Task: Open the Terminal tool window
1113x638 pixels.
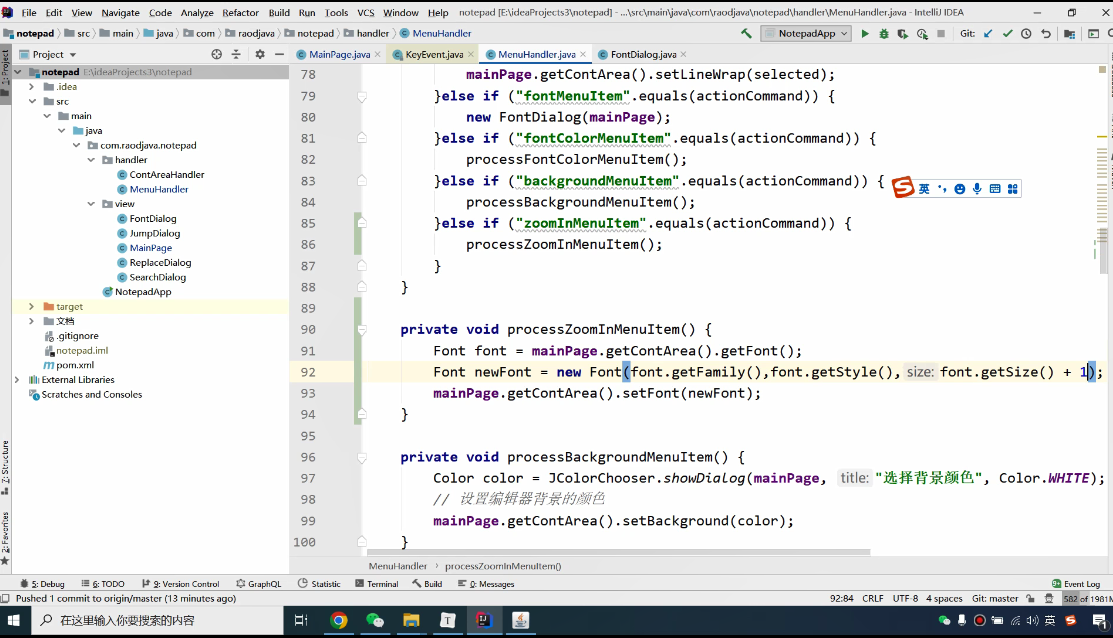Action: 377,584
